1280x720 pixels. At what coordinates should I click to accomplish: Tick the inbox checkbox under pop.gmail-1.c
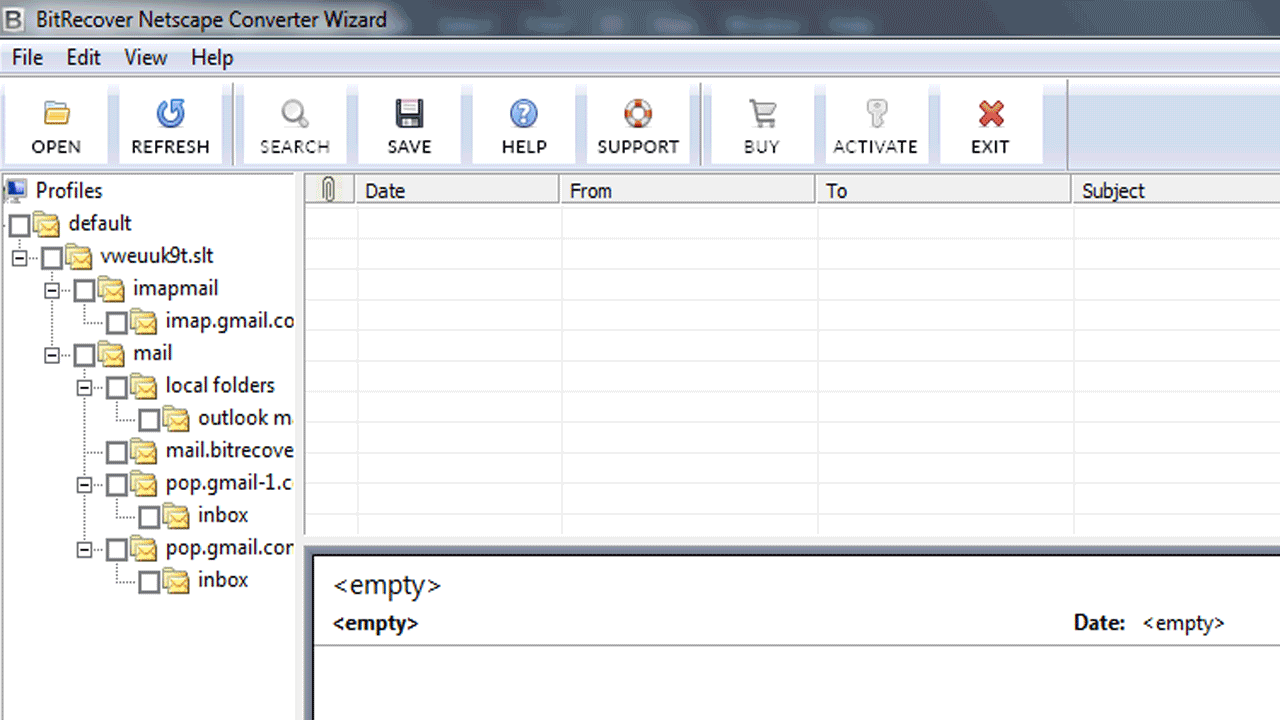tap(149, 517)
